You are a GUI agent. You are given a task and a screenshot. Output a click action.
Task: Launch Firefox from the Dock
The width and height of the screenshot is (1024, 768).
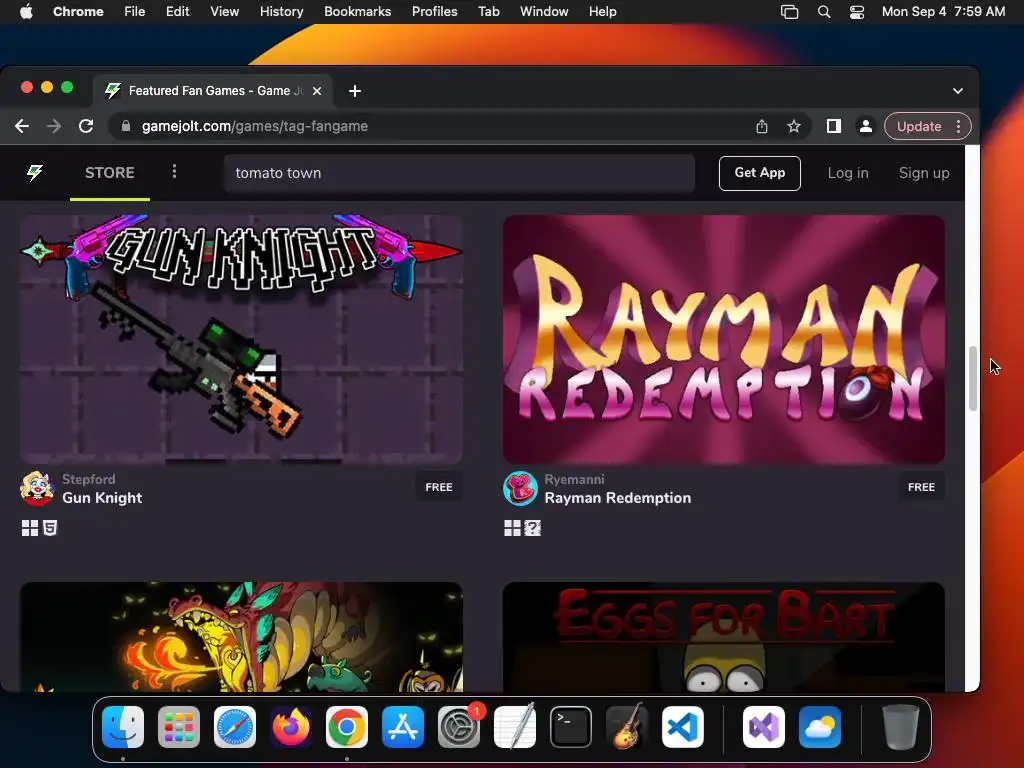291,727
